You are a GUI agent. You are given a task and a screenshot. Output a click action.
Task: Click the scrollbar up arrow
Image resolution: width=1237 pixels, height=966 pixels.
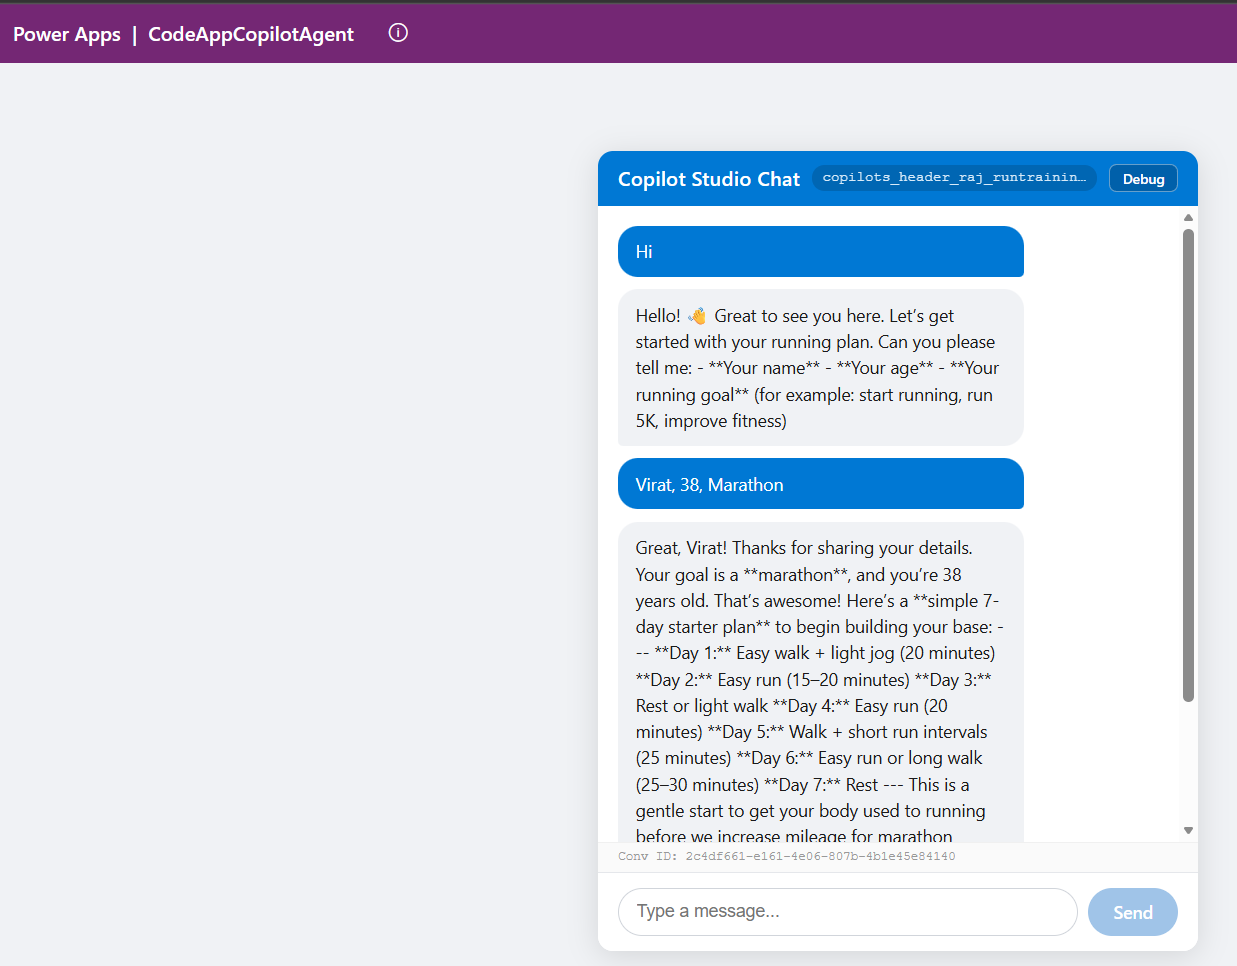coord(1188,216)
